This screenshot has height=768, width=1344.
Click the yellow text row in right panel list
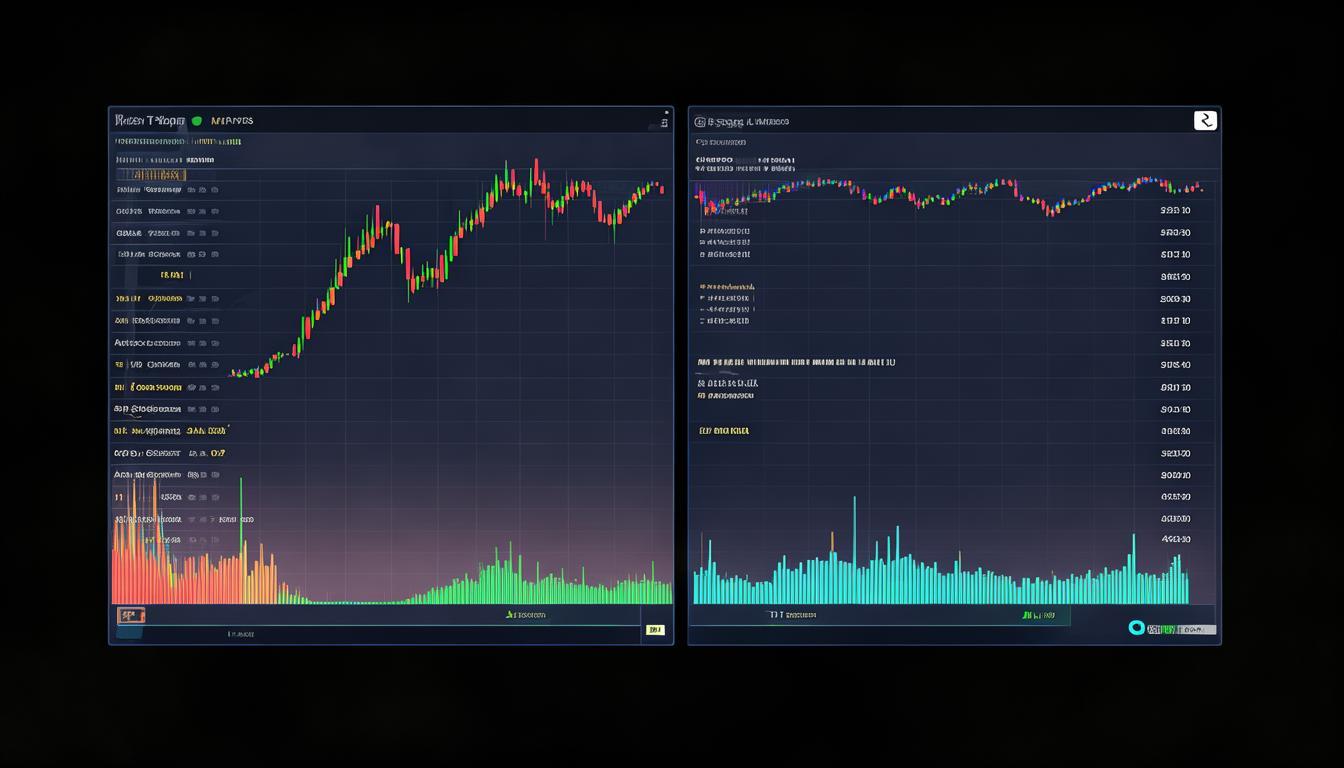(x=724, y=431)
